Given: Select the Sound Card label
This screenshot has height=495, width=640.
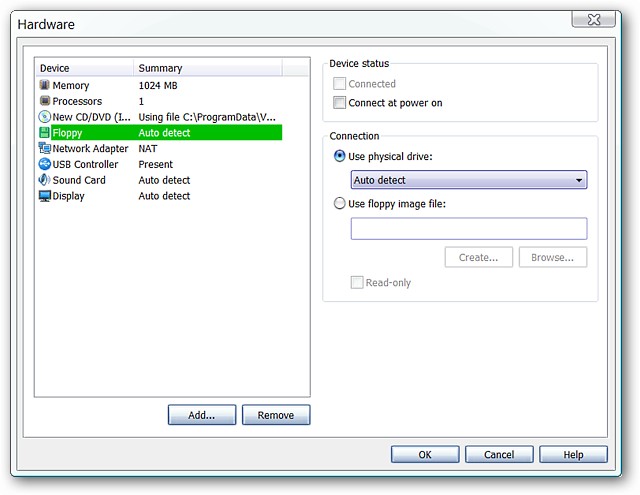Looking at the screenshot, I should coord(79,180).
